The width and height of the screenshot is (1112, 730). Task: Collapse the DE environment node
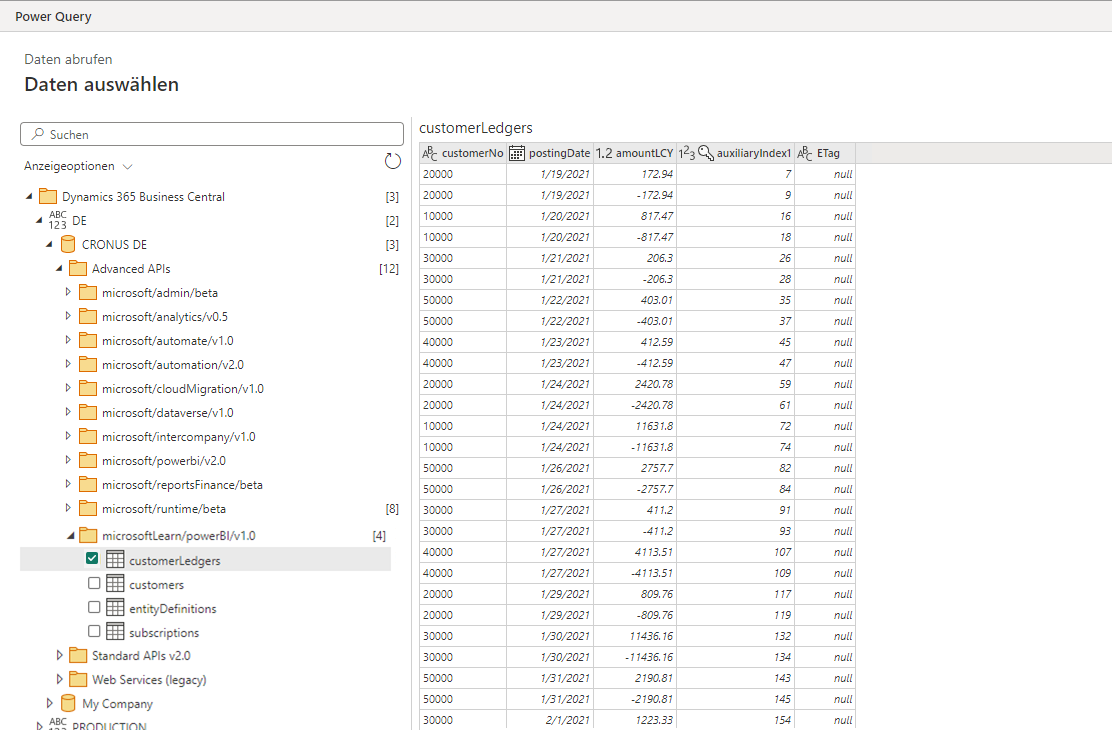(39, 221)
